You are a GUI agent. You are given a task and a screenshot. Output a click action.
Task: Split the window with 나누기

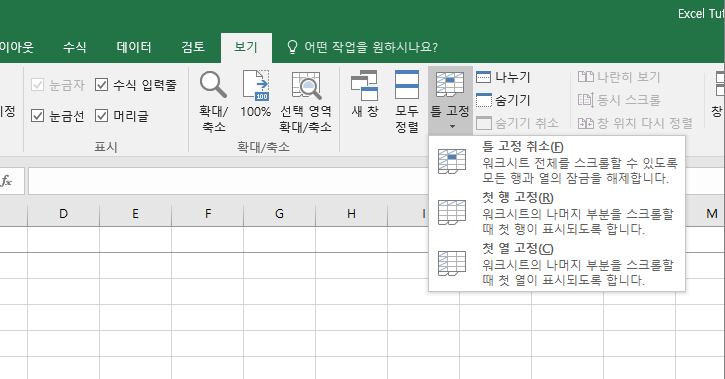(503, 77)
